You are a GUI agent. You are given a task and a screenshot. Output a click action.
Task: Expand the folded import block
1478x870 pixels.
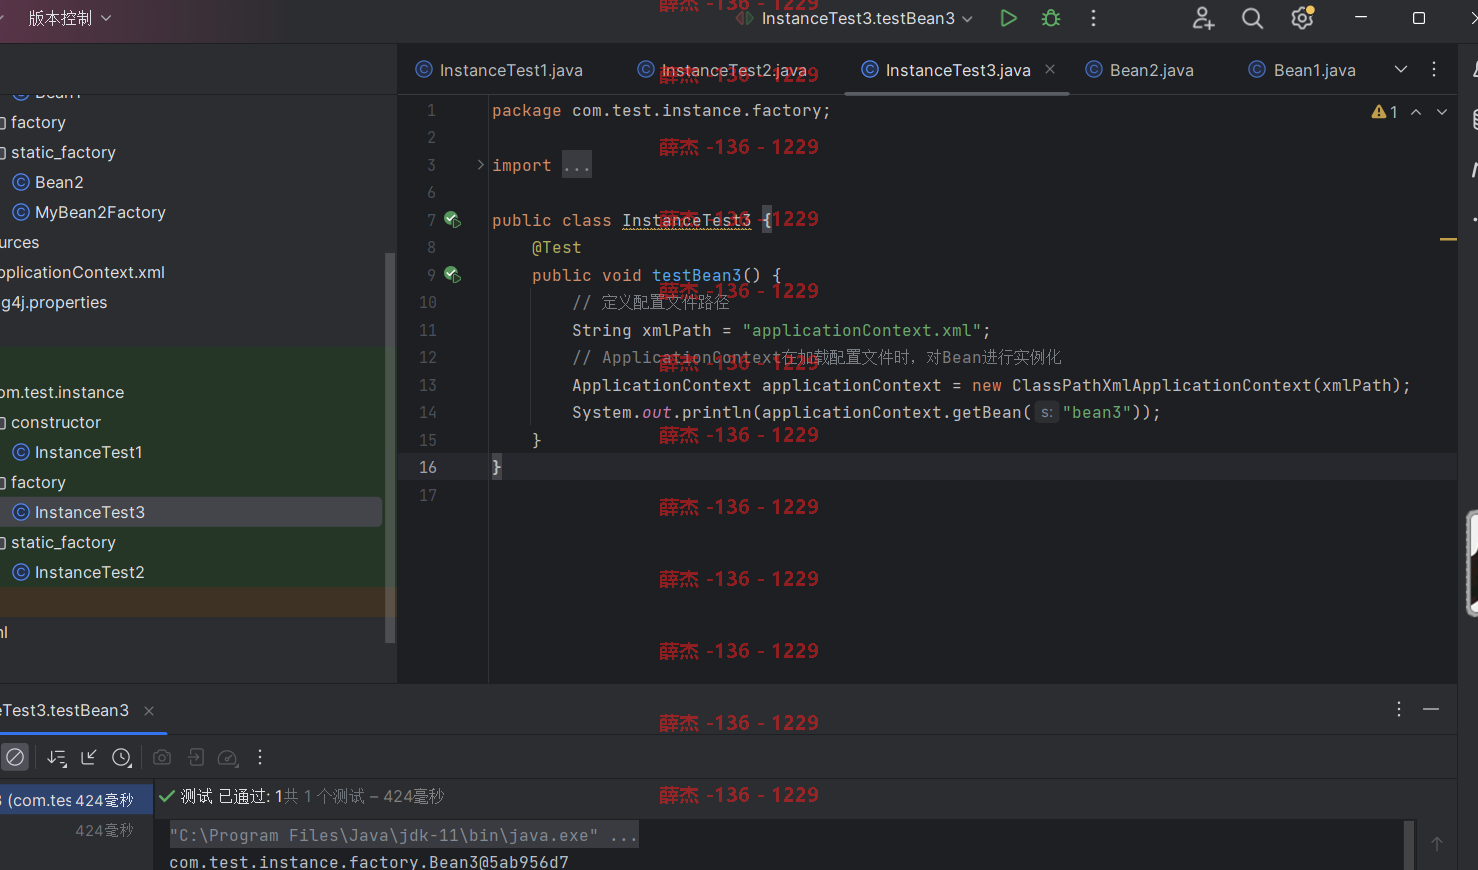tap(480, 165)
